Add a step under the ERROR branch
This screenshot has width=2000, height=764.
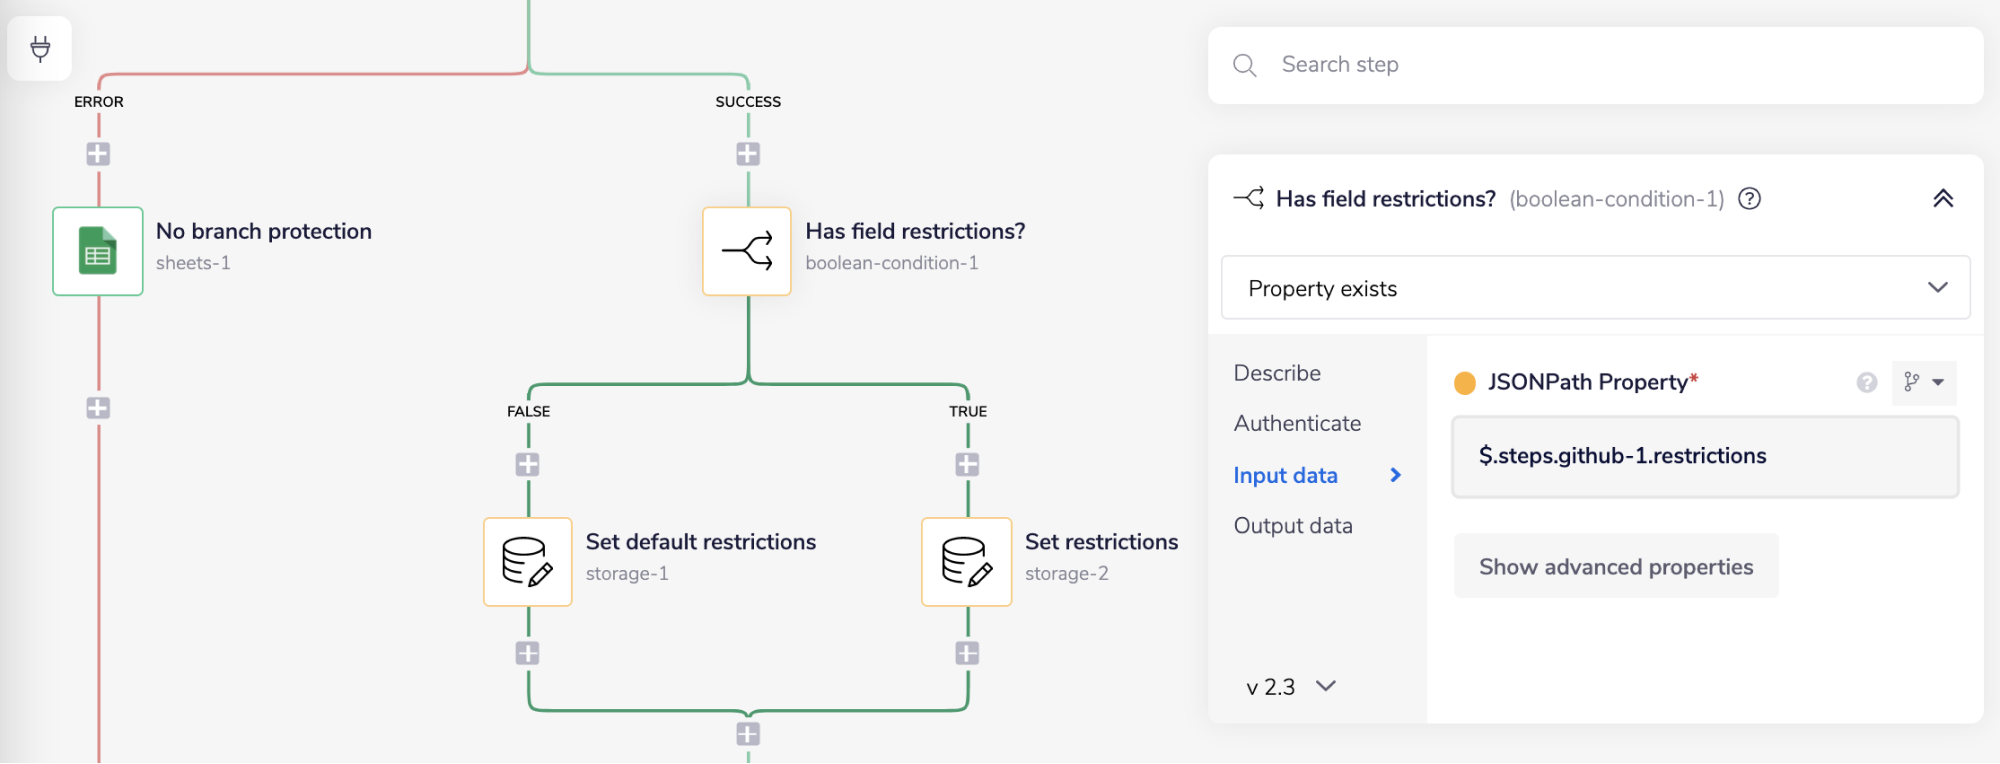tap(98, 154)
